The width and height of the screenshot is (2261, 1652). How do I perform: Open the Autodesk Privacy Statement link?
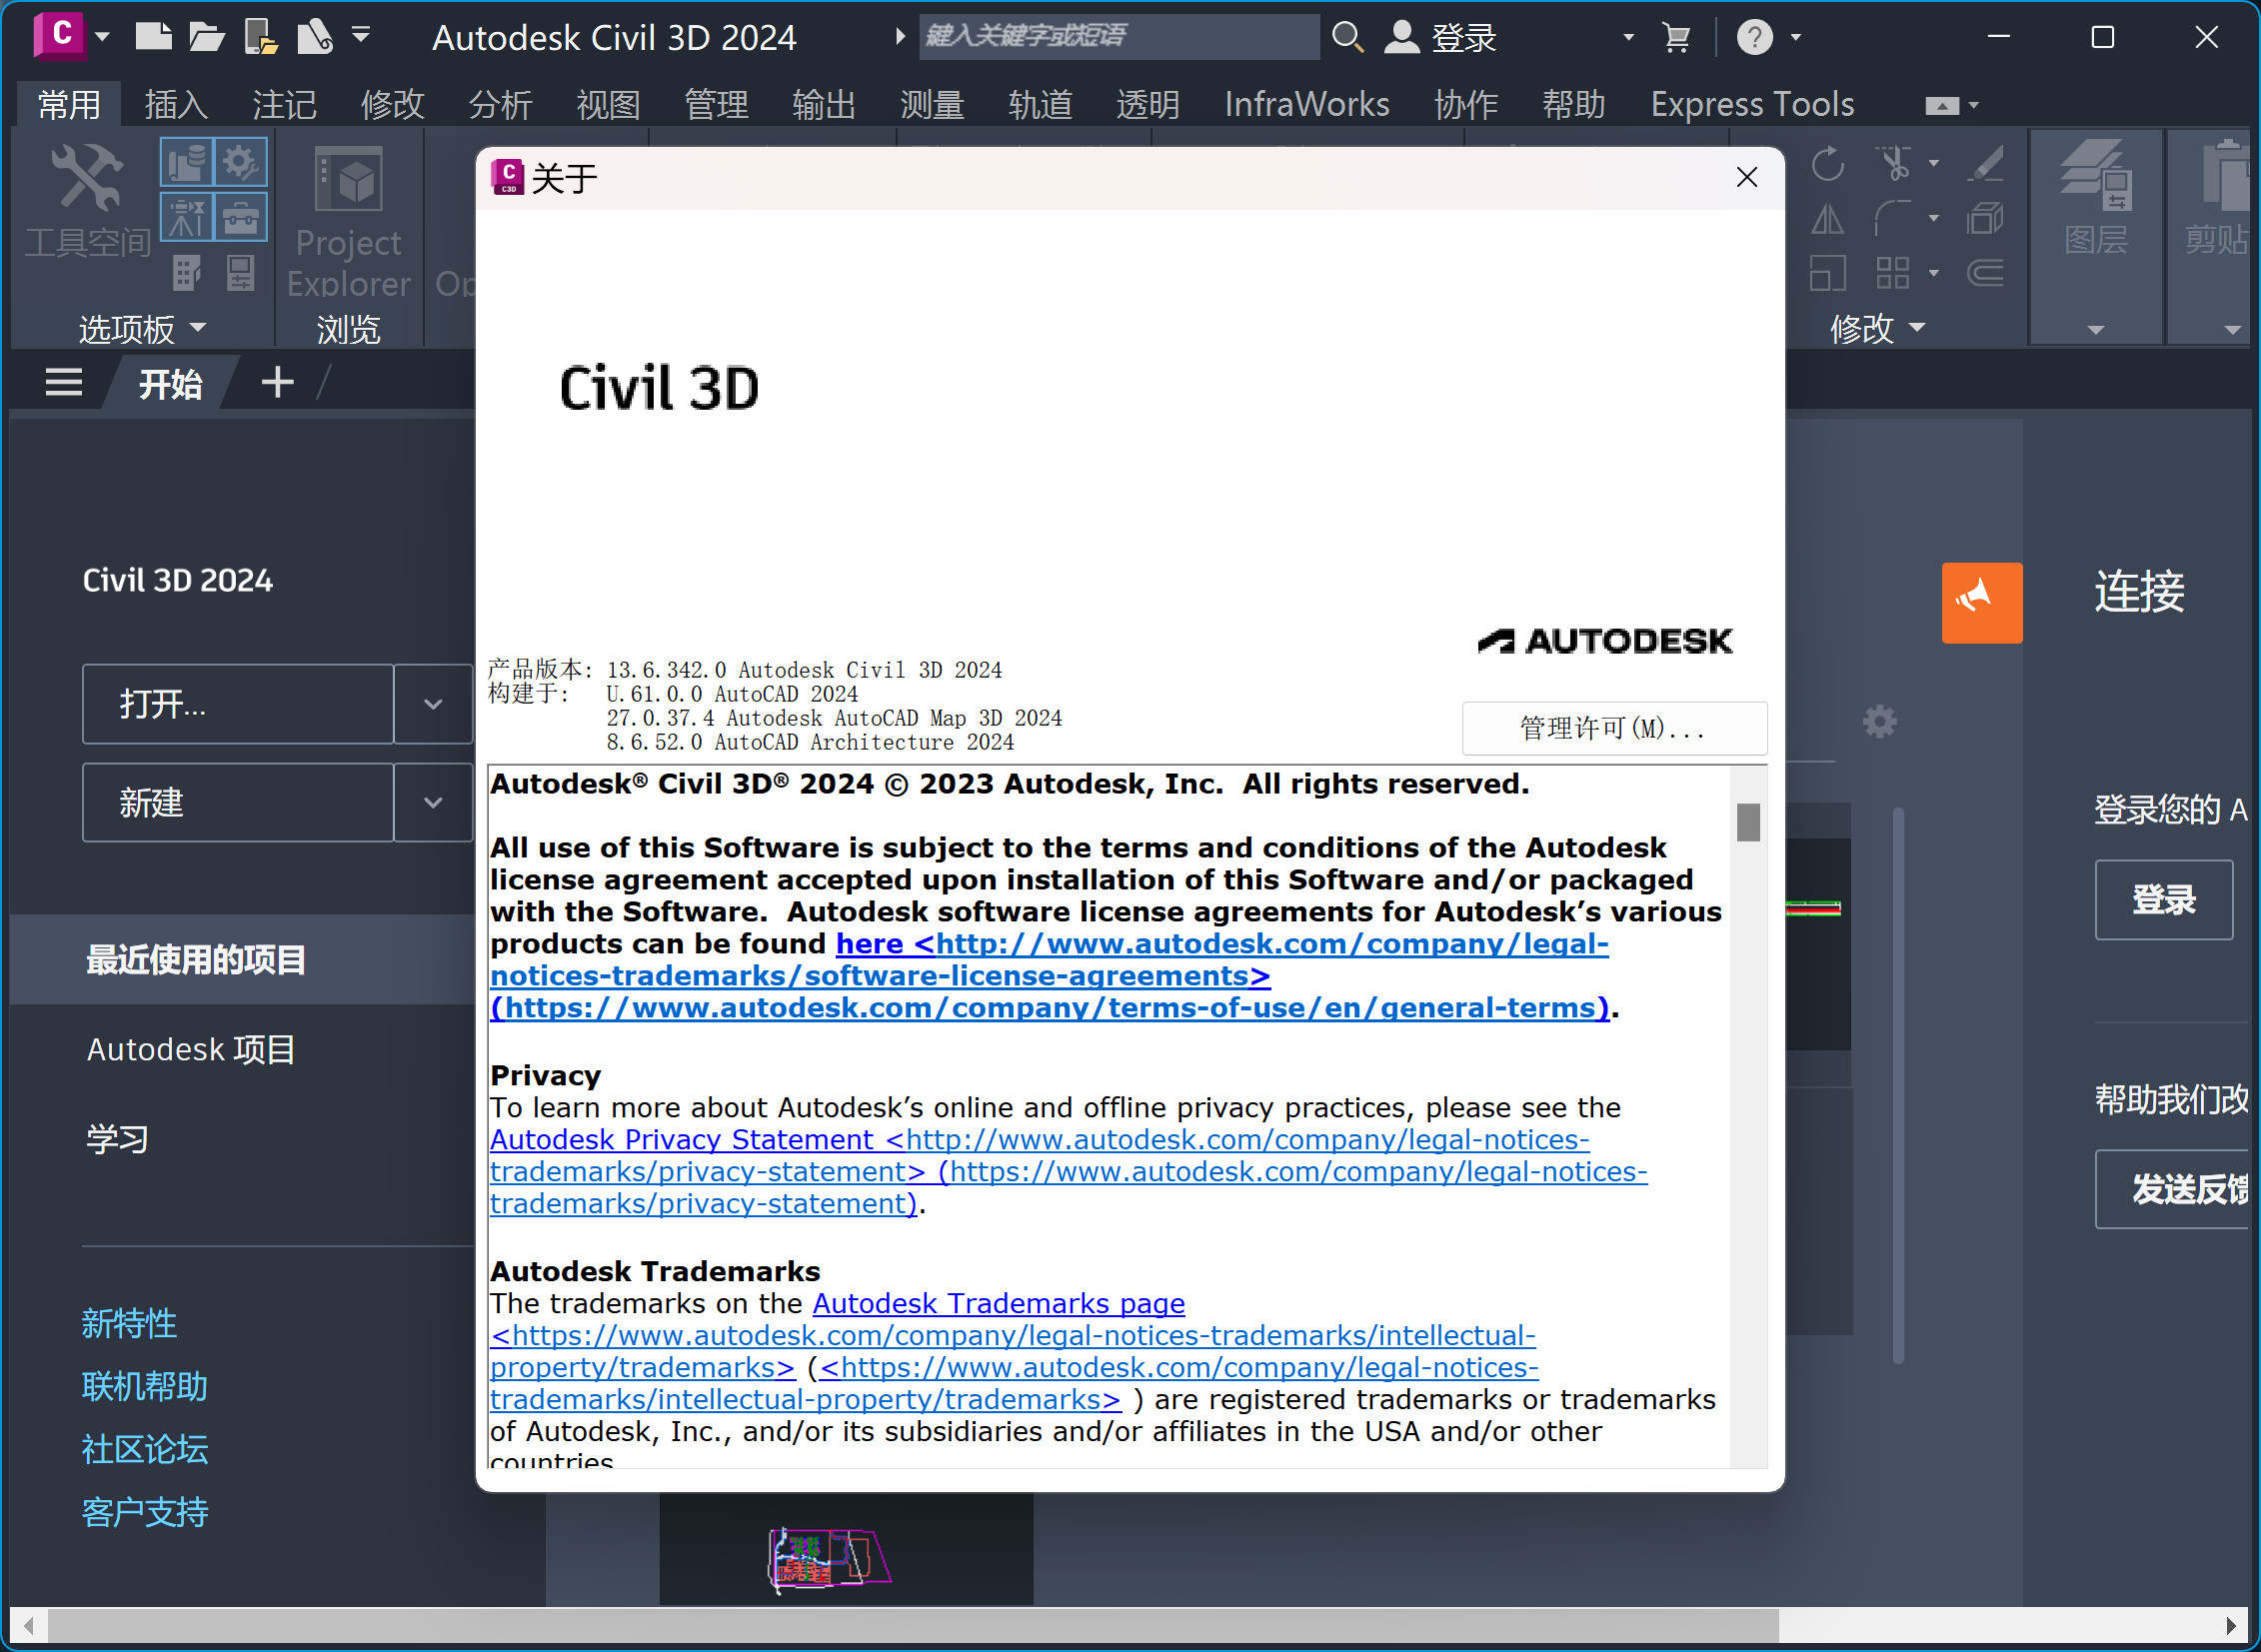click(682, 1140)
